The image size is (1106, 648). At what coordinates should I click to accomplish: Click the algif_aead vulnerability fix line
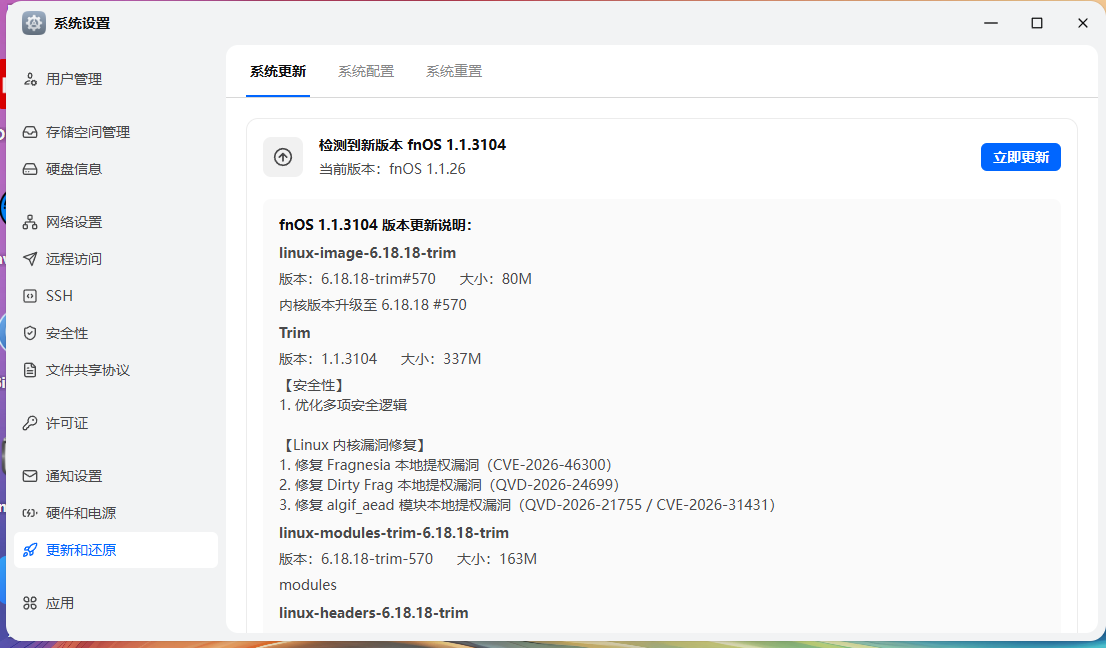527,505
